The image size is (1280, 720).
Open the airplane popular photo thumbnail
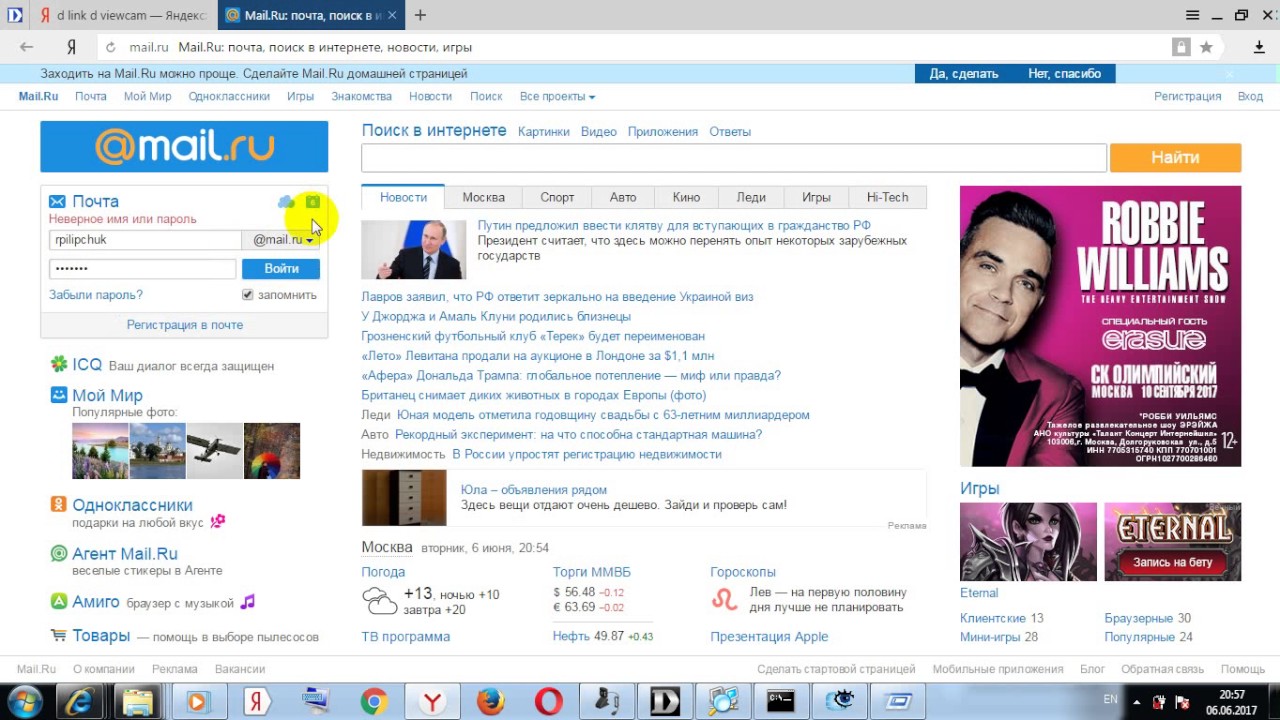(214, 451)
